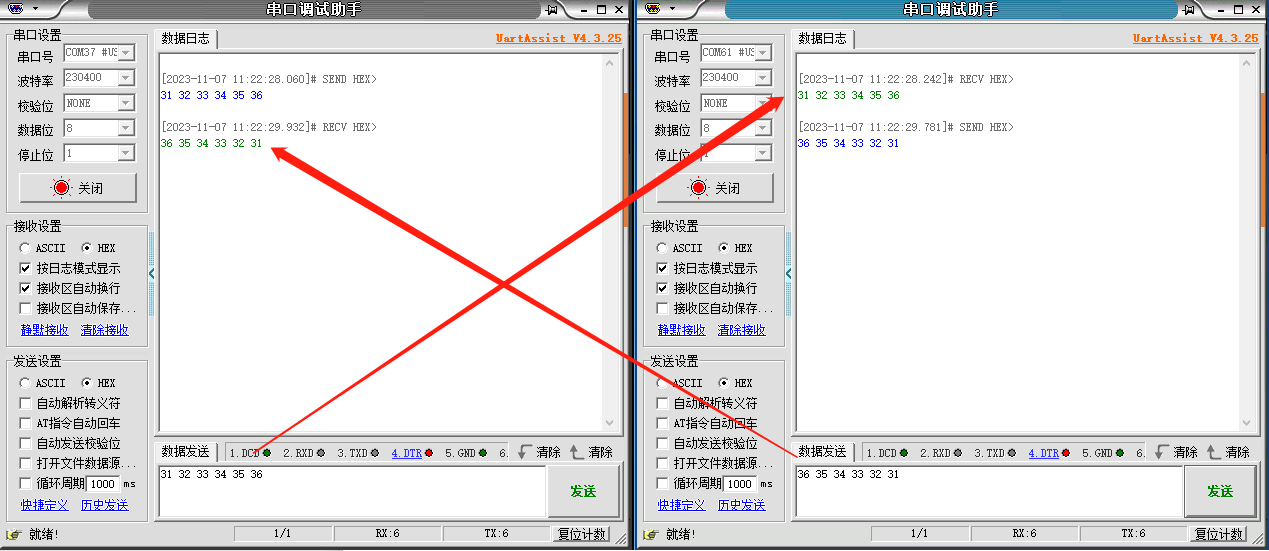1269x551 pixels.
Task: Open the UartAssist V4.3.25 link in left window
Action: tap(558, 38)
